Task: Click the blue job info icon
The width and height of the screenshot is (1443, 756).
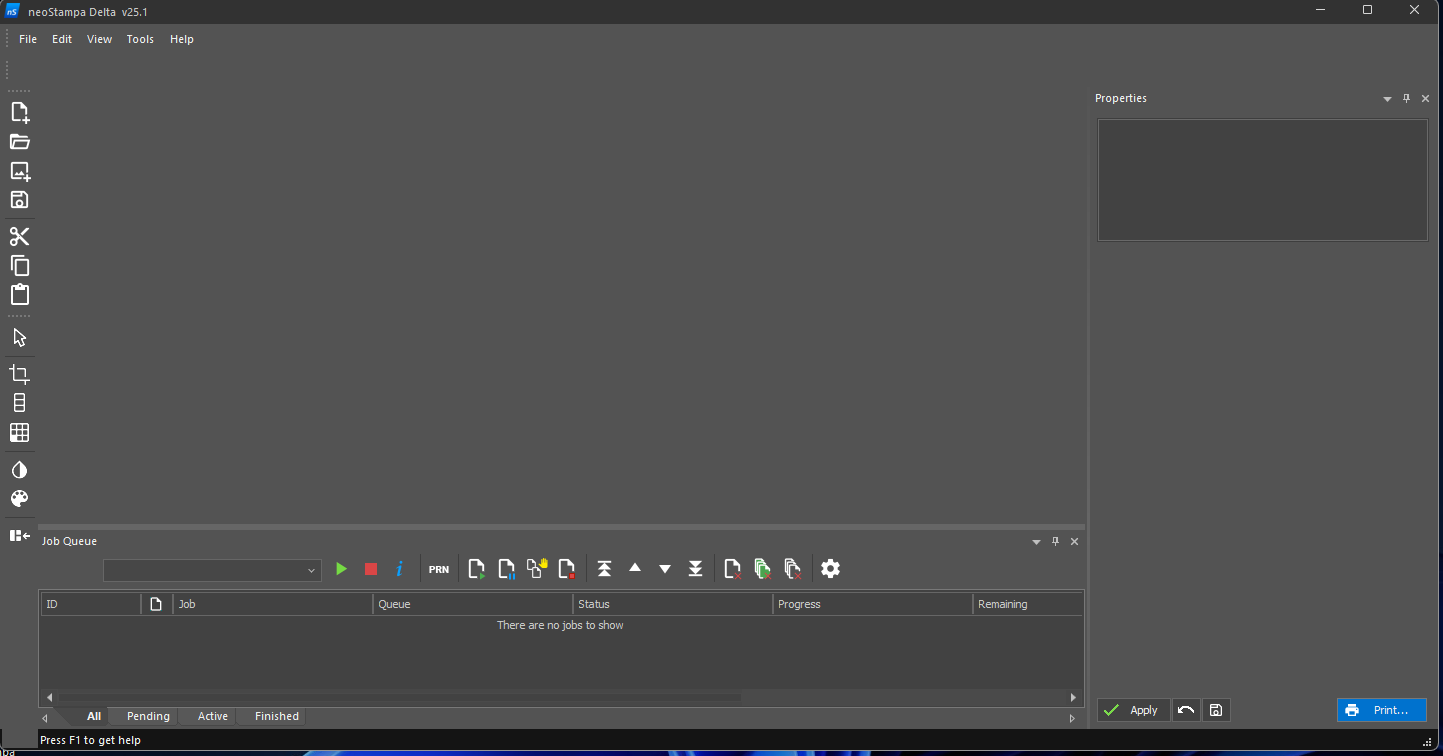Action: click(x=400, y=569)
